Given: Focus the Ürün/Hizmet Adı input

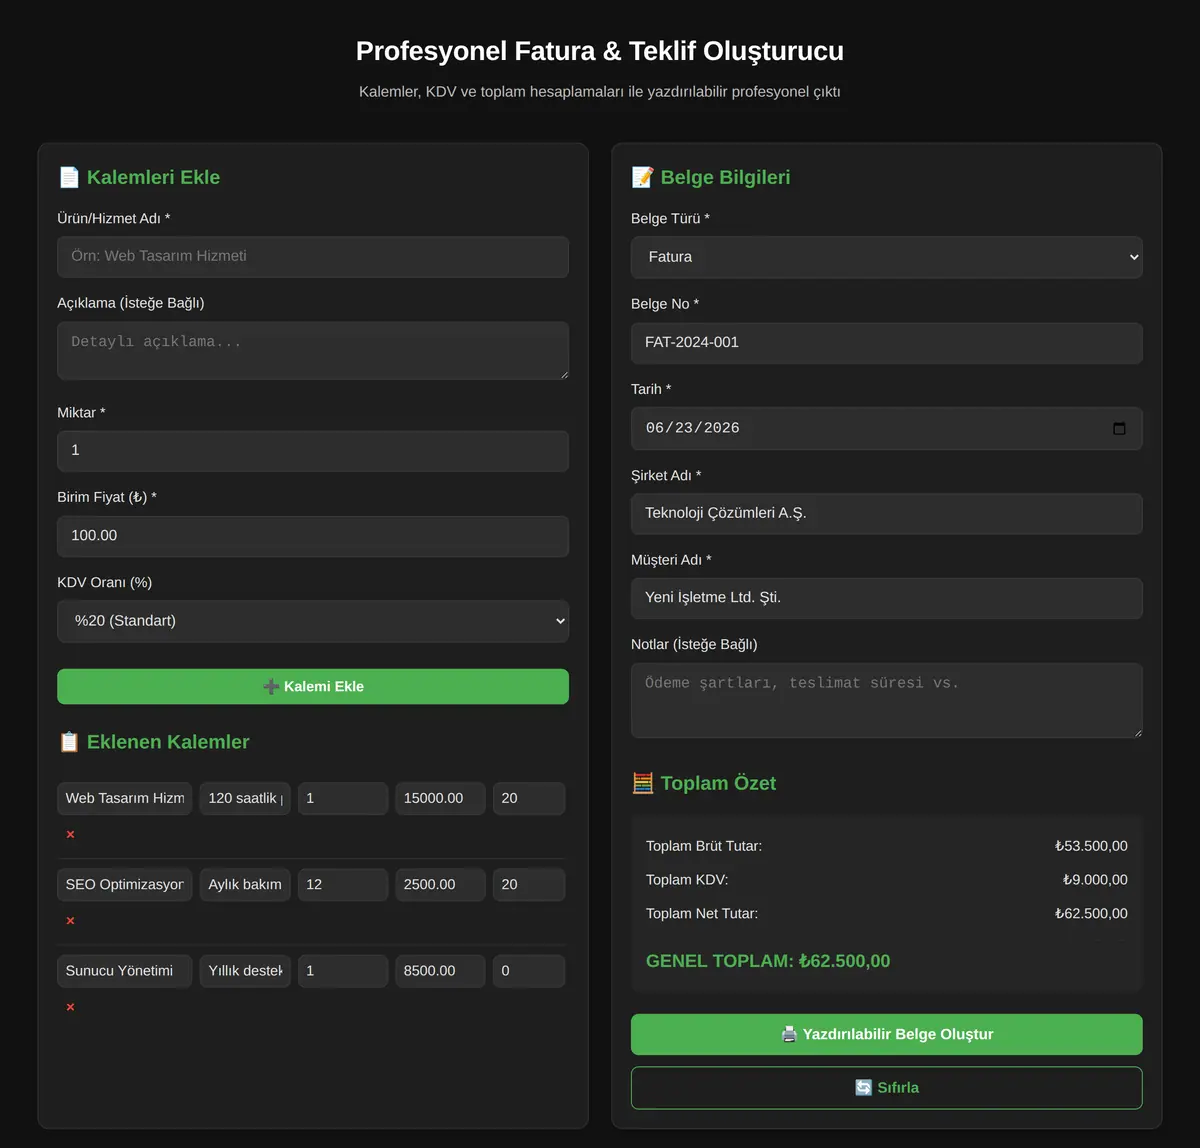Looking at the screenshot, I should [x=313, y=256].
